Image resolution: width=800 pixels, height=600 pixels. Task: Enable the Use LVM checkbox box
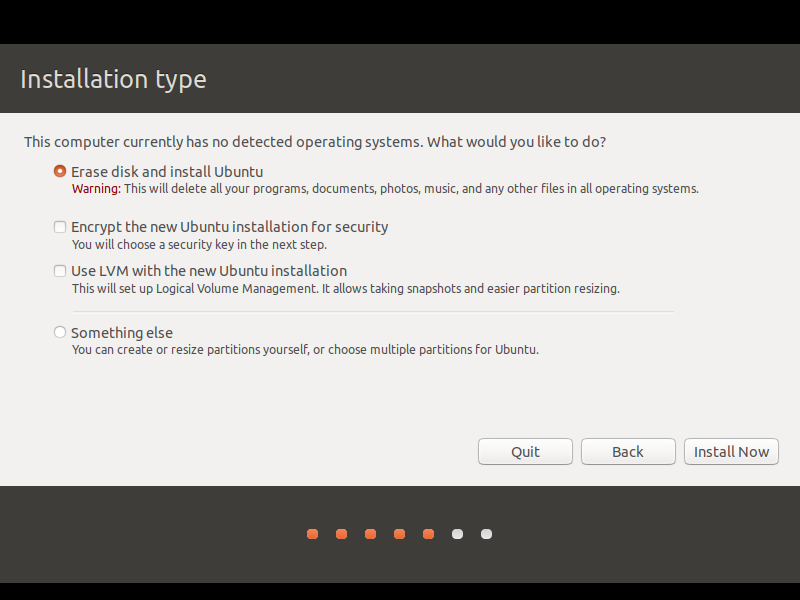[60, 271]
